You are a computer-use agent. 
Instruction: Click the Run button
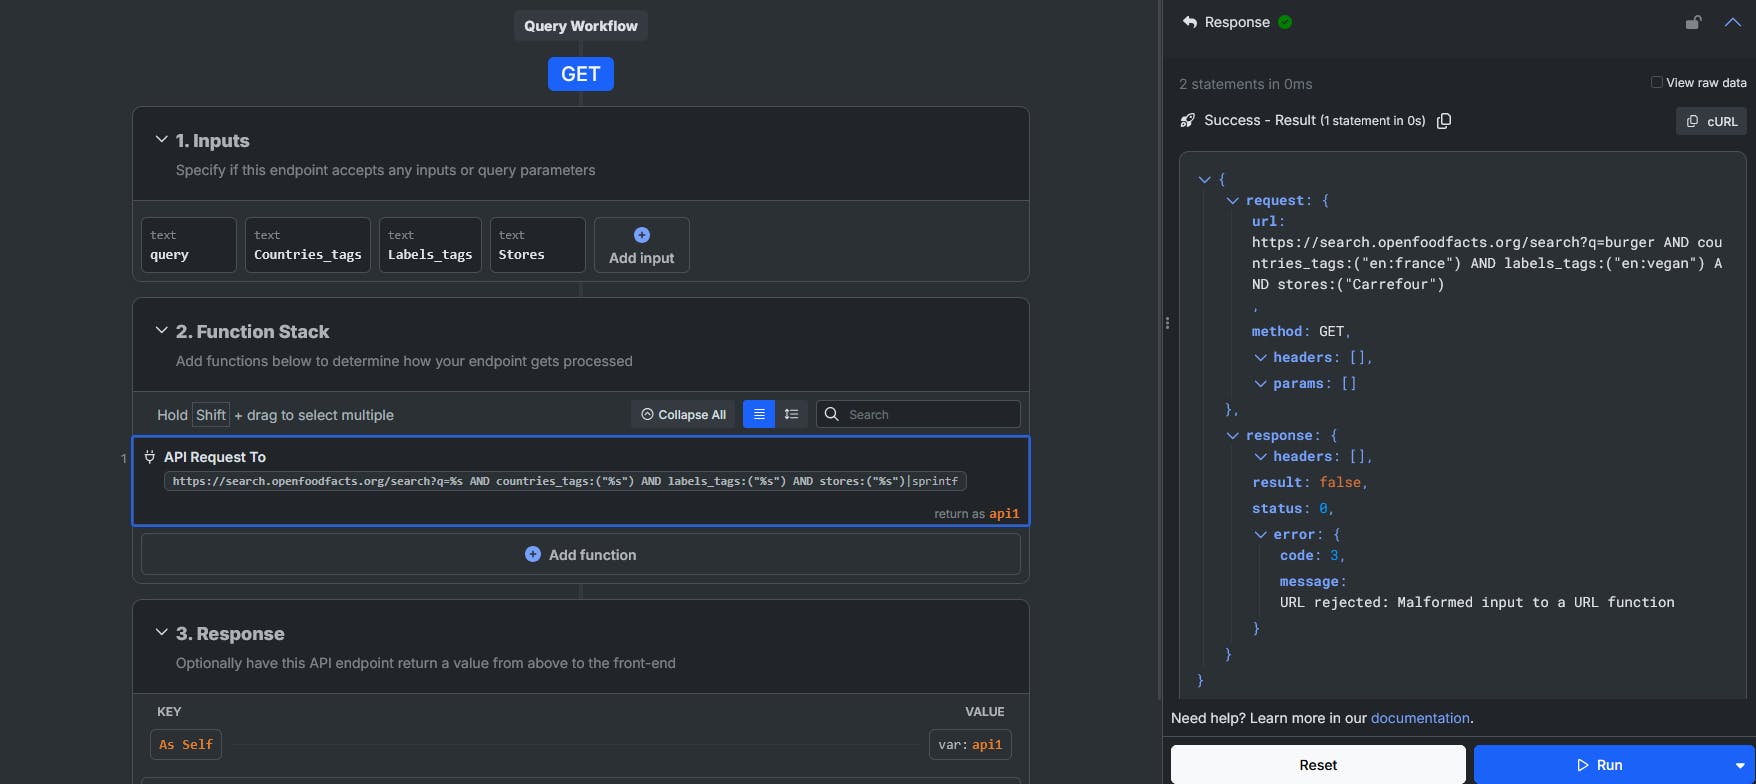pyautogui.click(x=1599, y=765)
